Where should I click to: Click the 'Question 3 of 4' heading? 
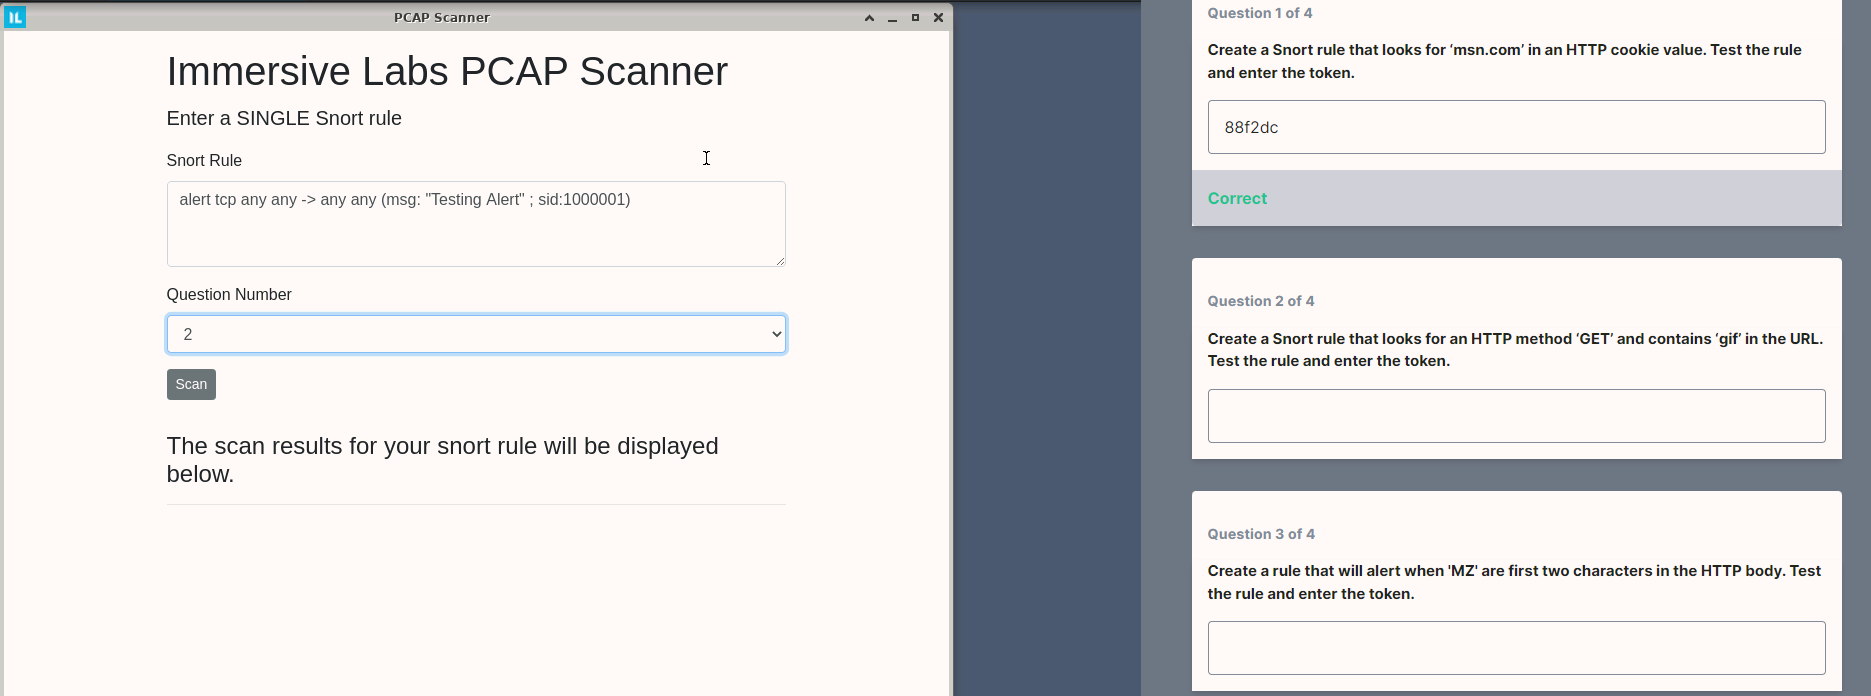tap(1261, 534)
